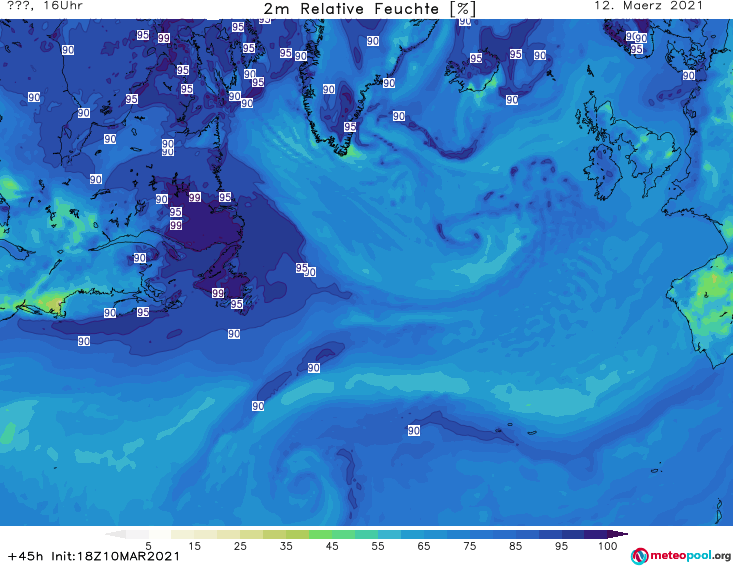This screenshot has height=566, width=733.
Task: Click the colorbar tick label '55'
Action: coord(378,546)
